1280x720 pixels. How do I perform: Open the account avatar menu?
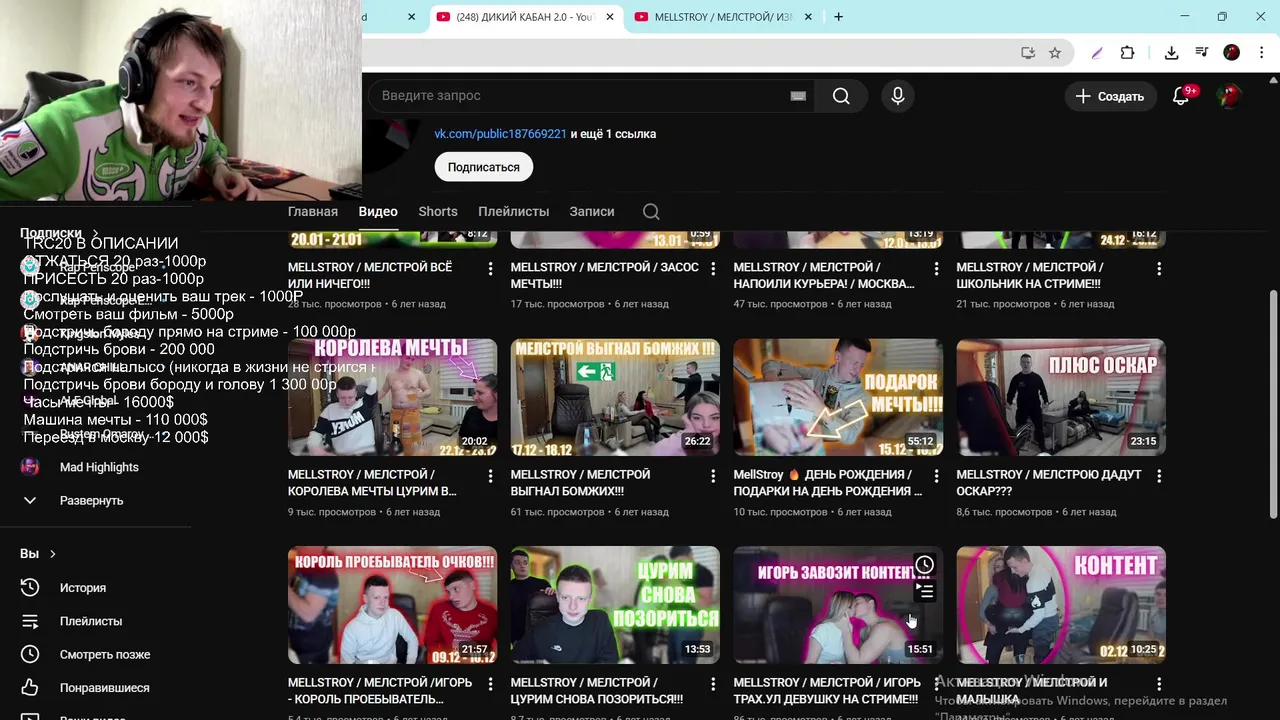coord(1229,96)
